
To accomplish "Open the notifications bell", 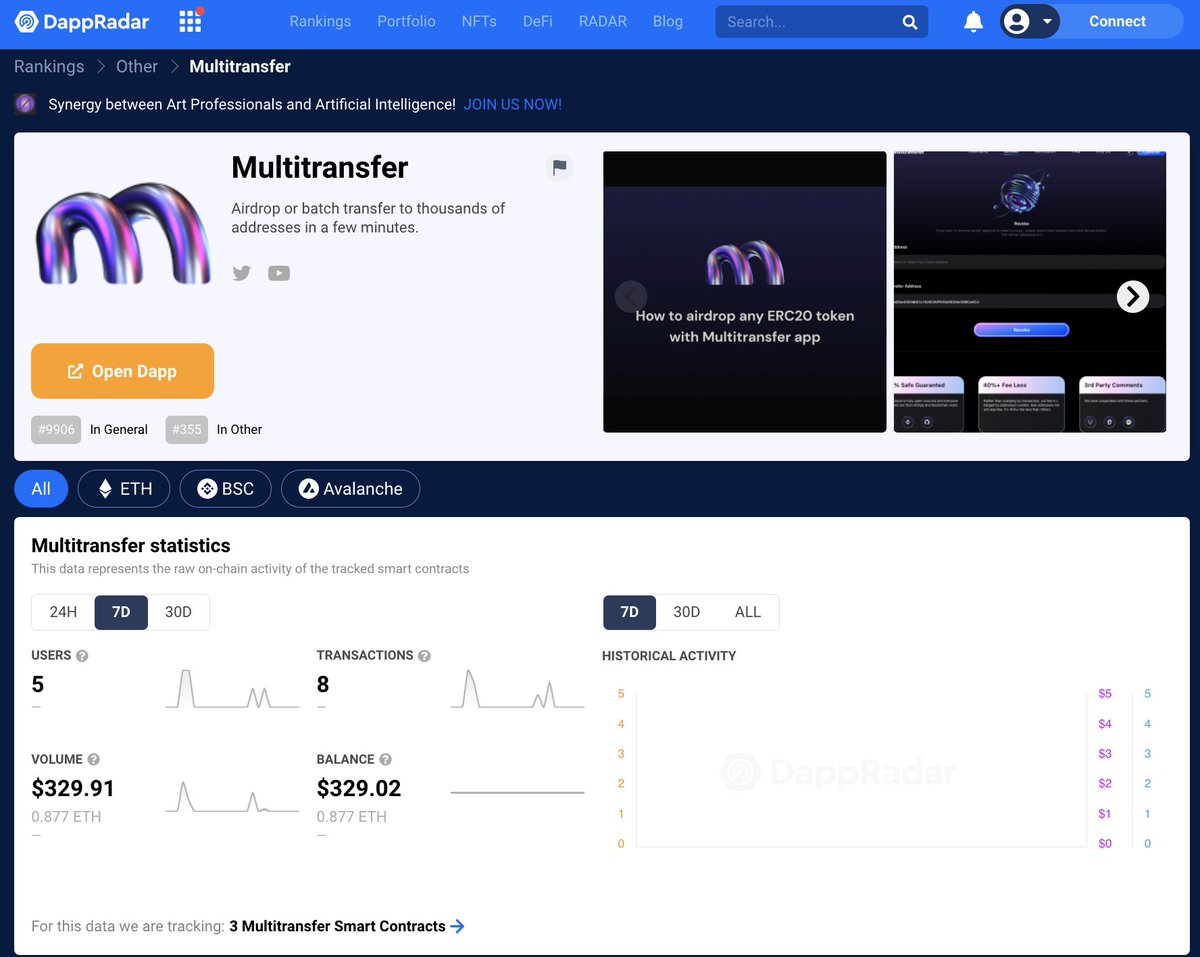I will pyautogui.click(x=973, y=22).
